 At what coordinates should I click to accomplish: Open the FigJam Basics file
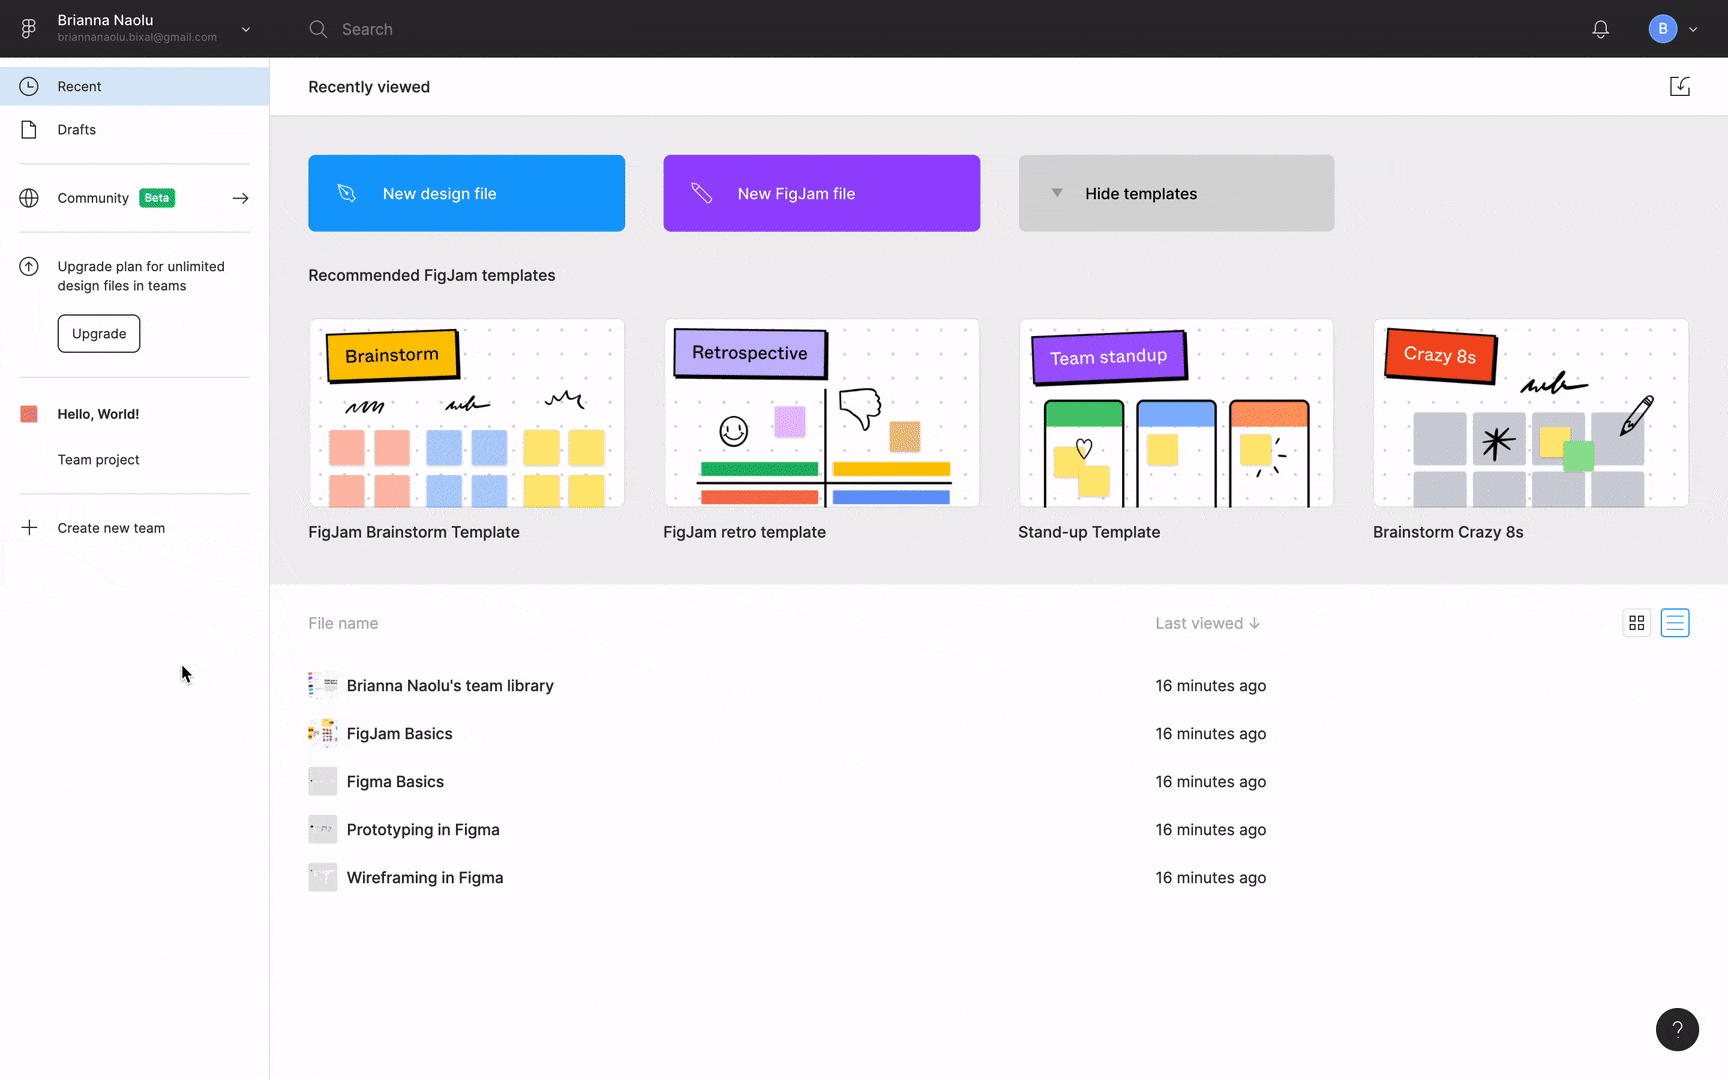399,734
